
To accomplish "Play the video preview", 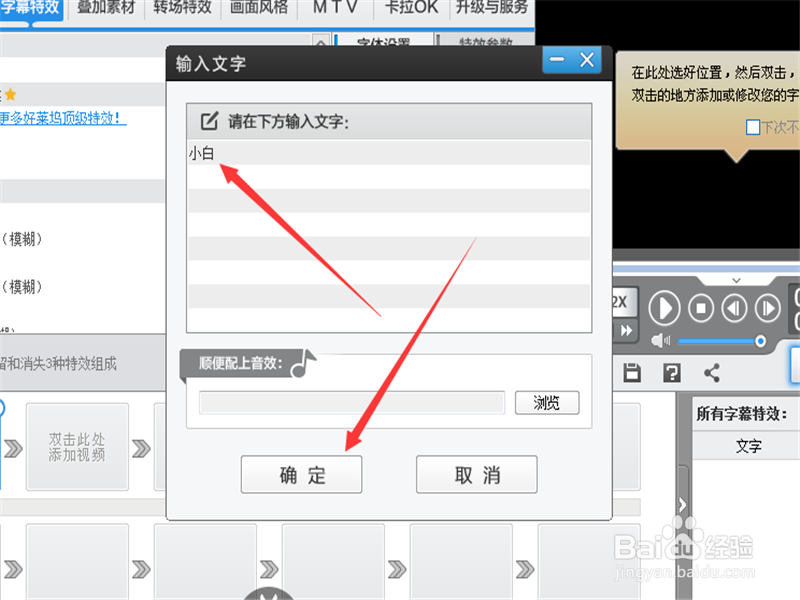I will 664,308.
